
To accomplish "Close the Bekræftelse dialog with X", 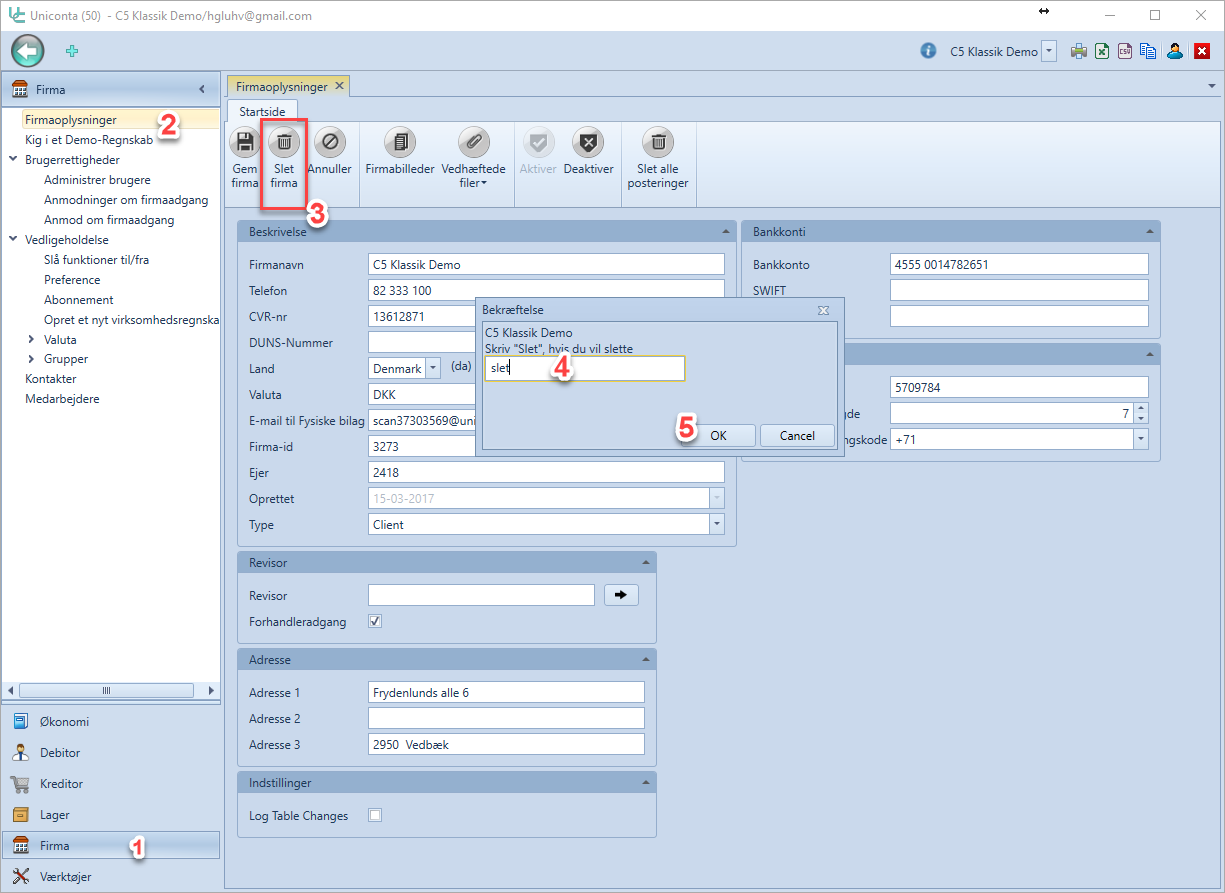I will click(823, 311).
